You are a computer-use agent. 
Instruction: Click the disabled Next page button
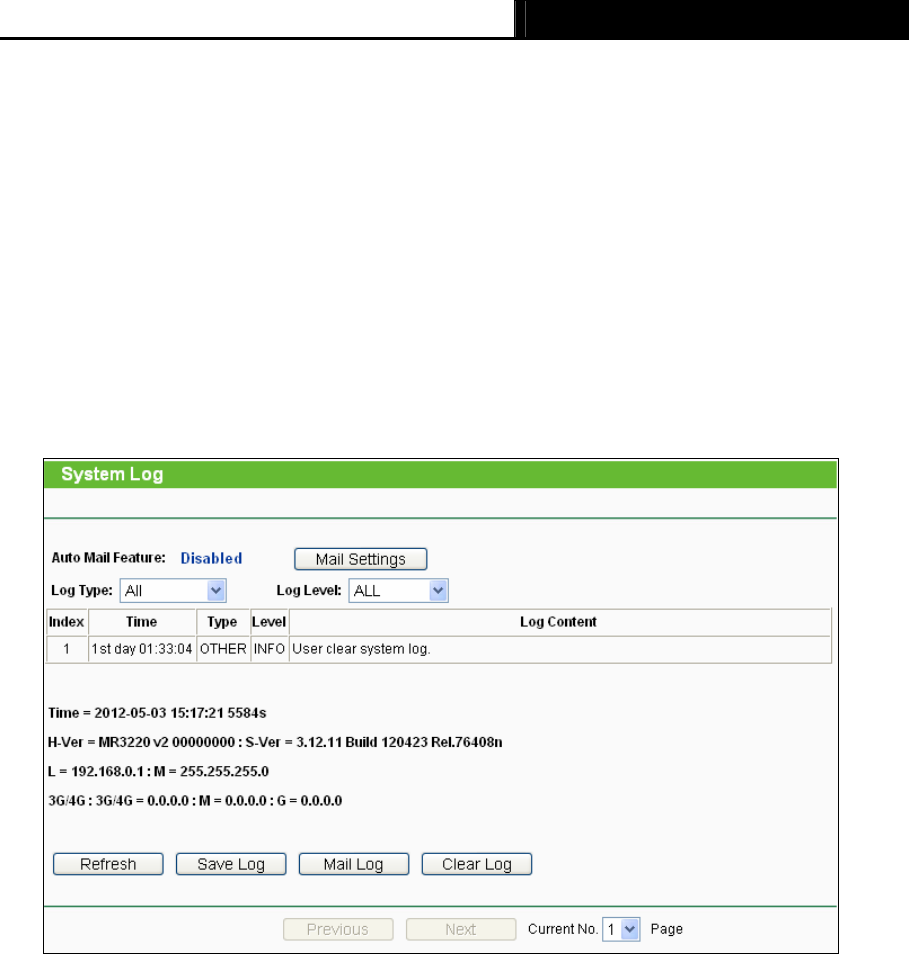[461, 929]
